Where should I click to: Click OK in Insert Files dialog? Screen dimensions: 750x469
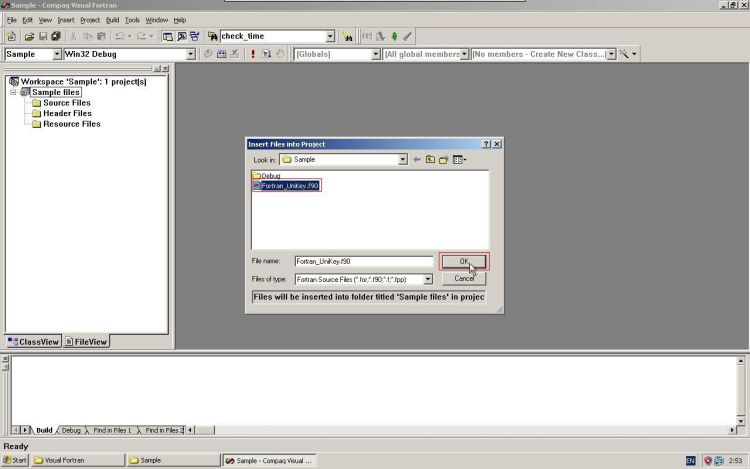coord(463,262)
